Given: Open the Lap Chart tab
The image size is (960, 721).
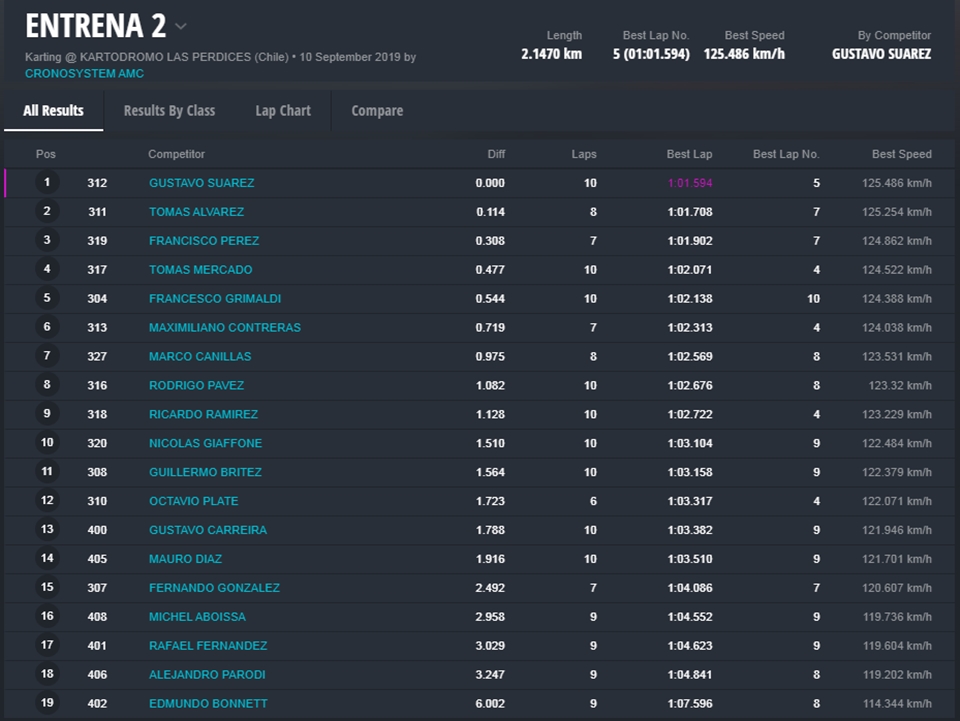Looking at the screenshot, I should [283, 111].
